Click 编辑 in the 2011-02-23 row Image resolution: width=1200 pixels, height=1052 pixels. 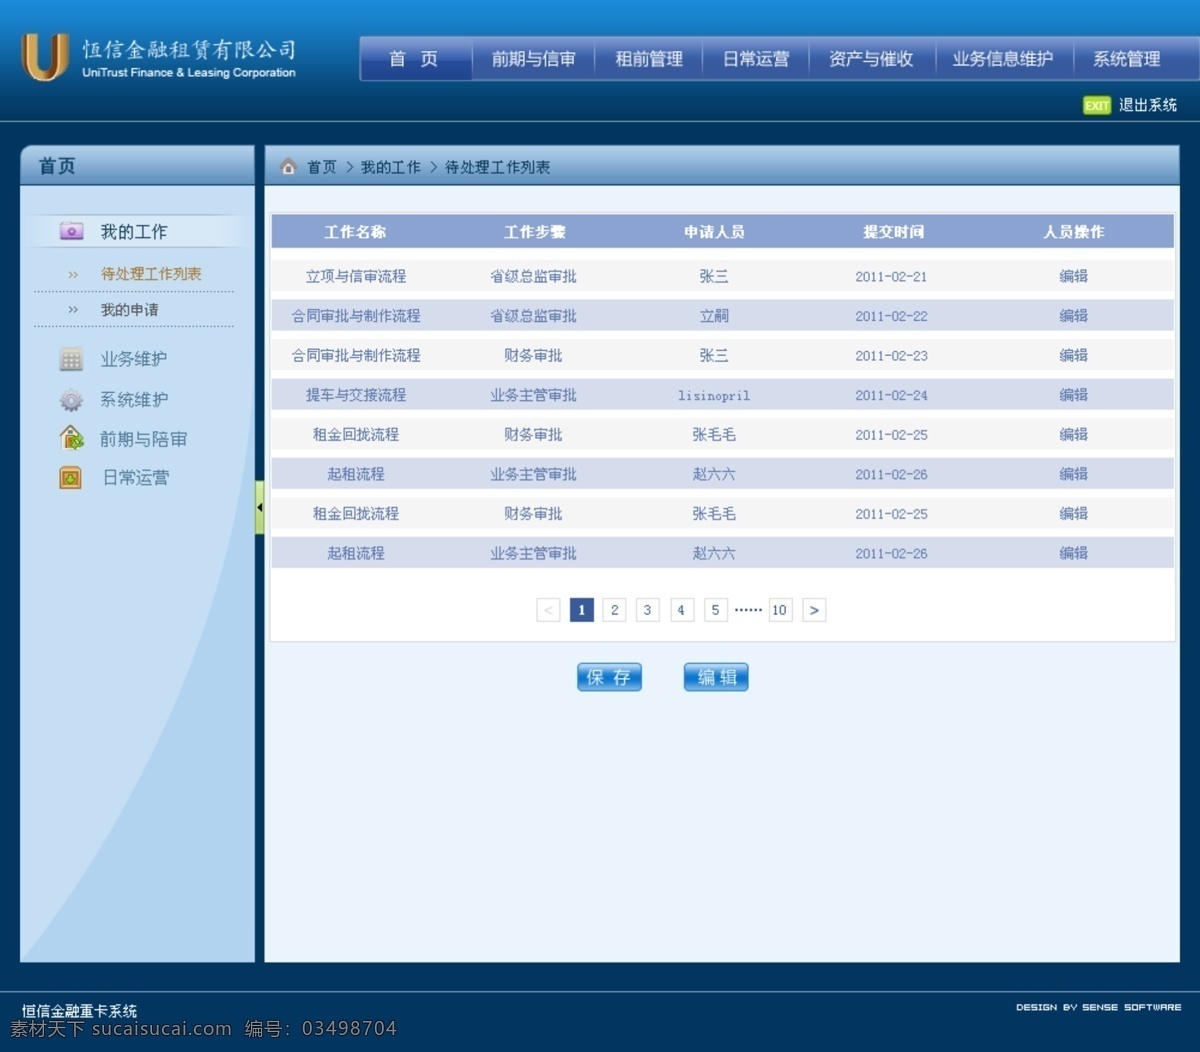tap(1073, 355)
